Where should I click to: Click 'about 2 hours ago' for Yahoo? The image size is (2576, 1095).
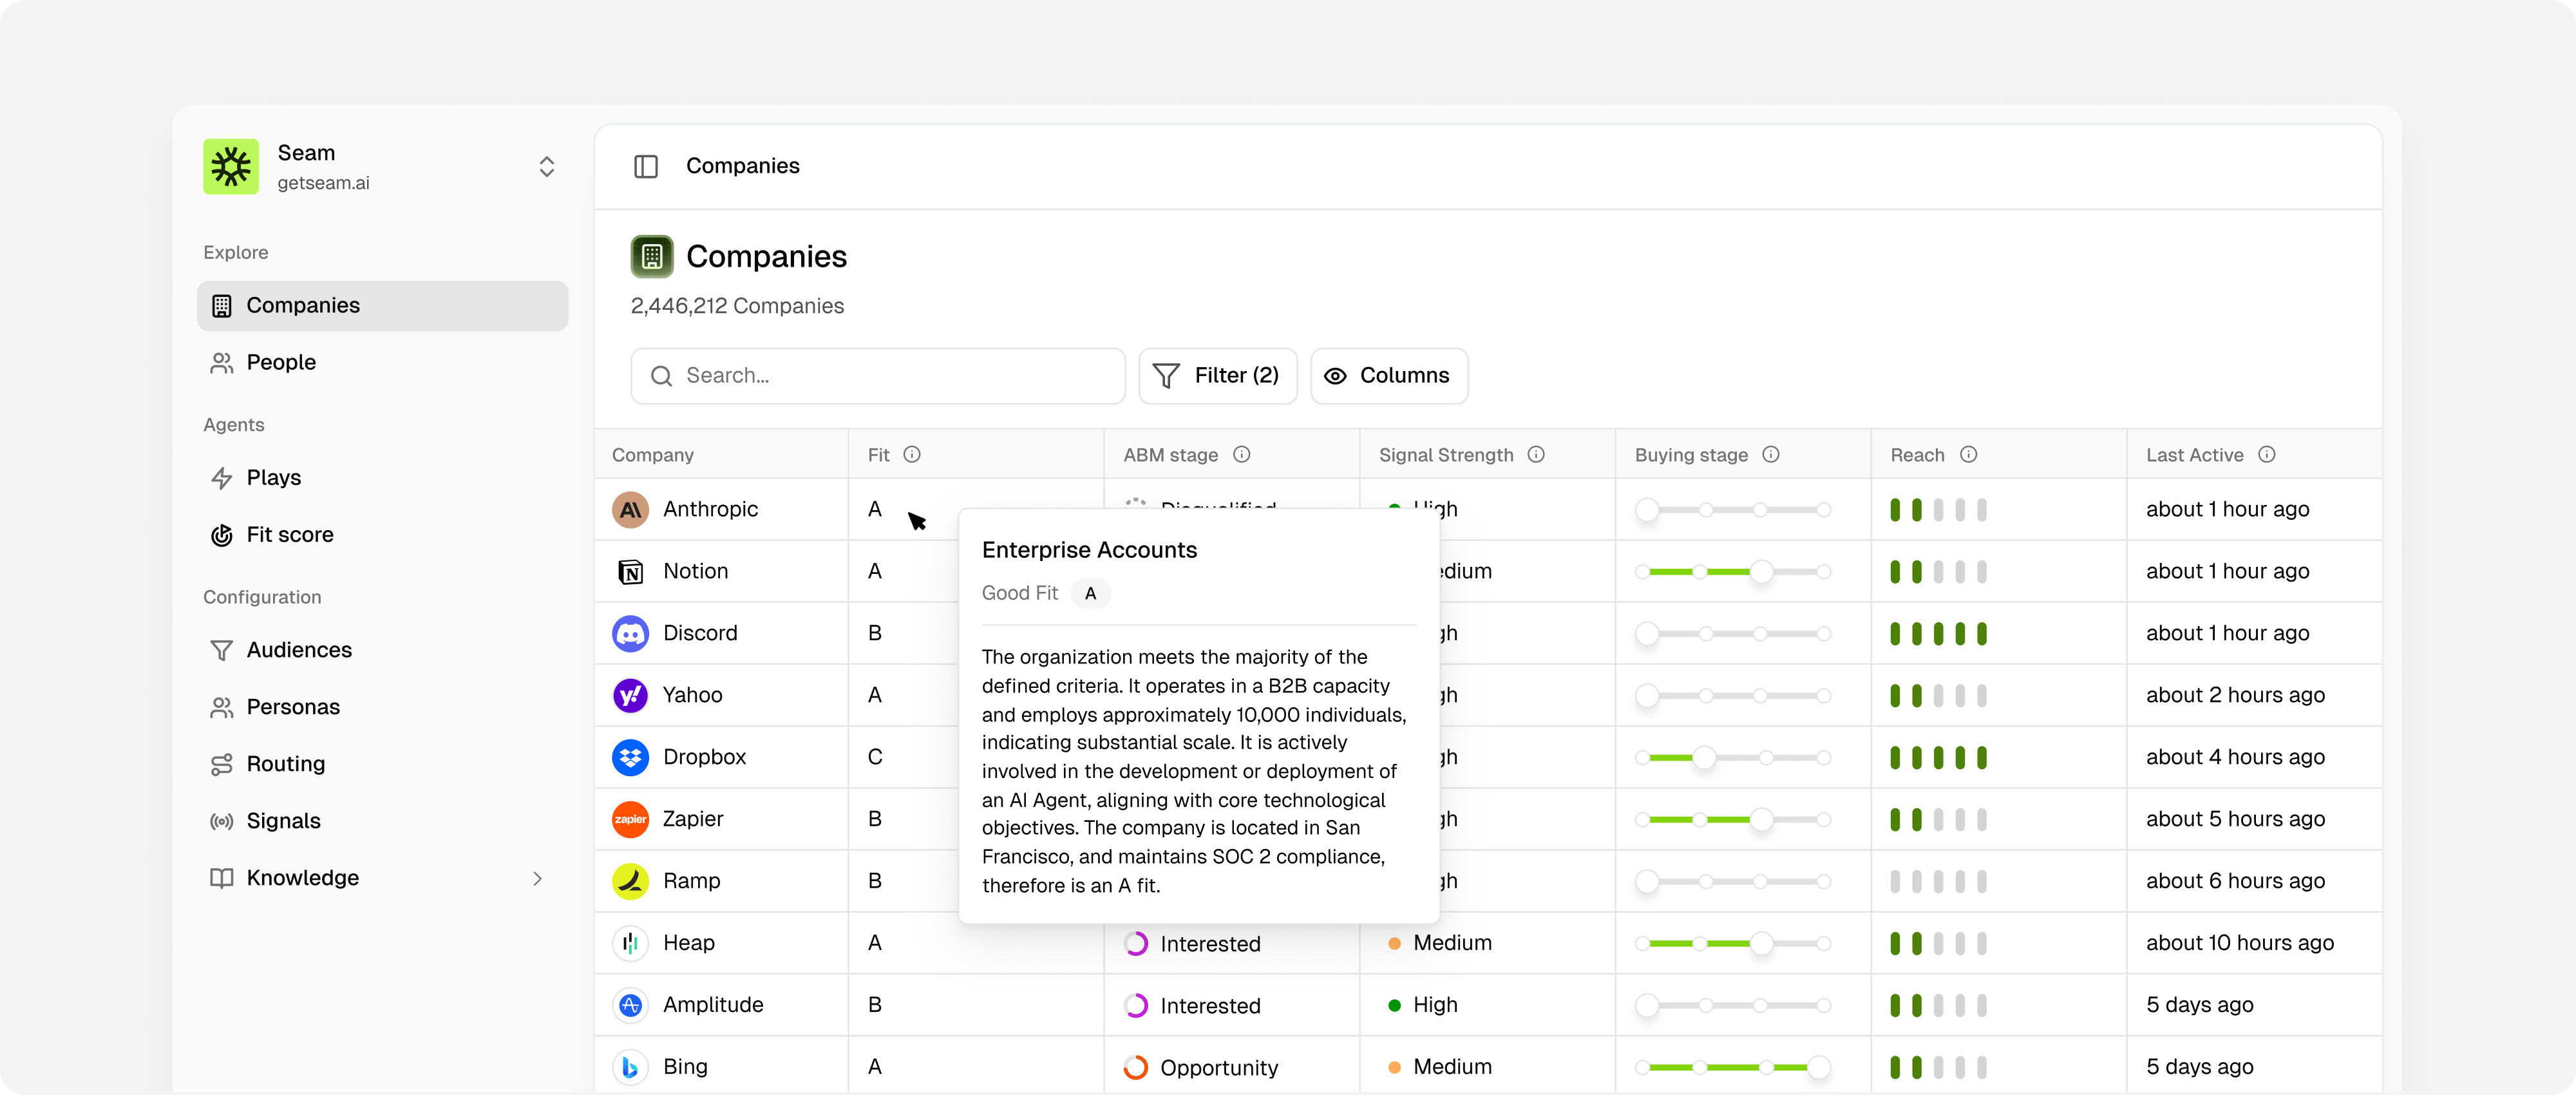tap(2235, 695)
